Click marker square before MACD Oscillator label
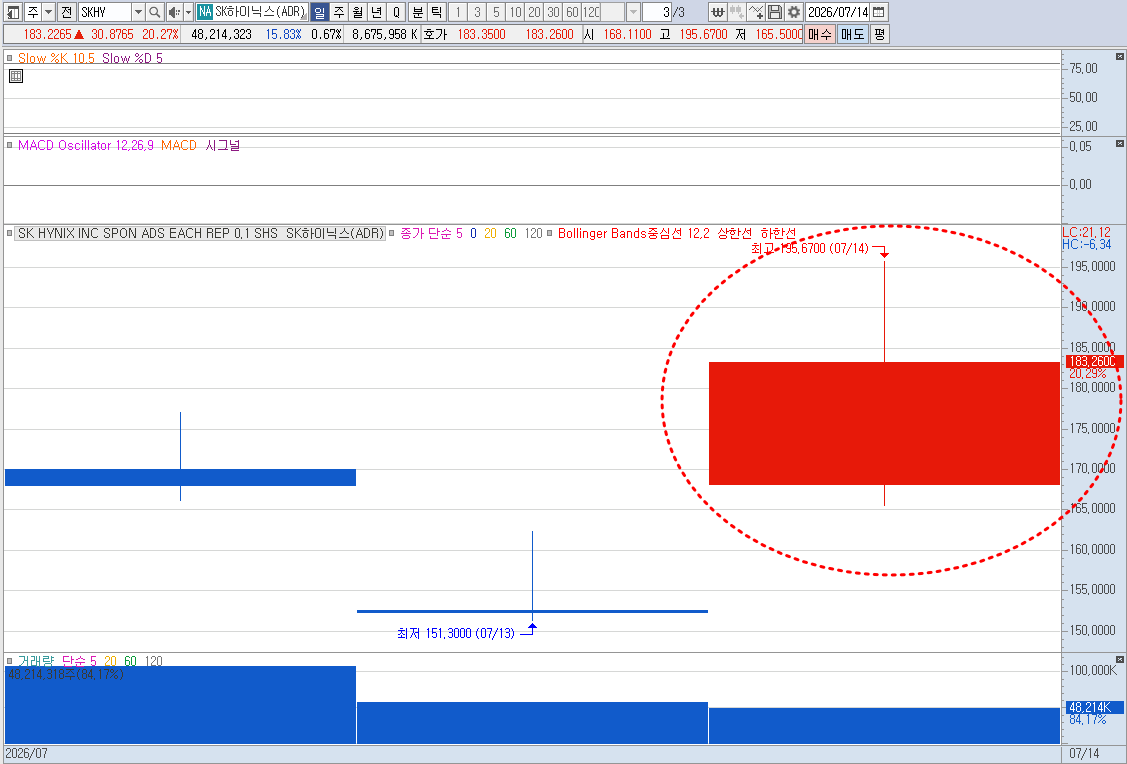1127x764 pixels. point(9,145)
